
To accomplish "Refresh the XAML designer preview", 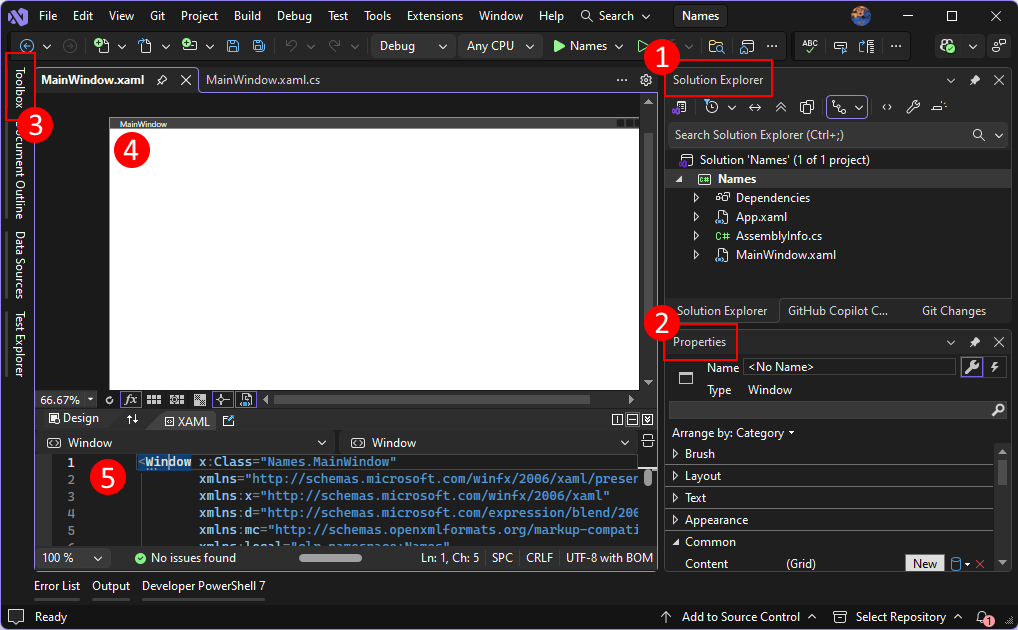I will point(110,398).
